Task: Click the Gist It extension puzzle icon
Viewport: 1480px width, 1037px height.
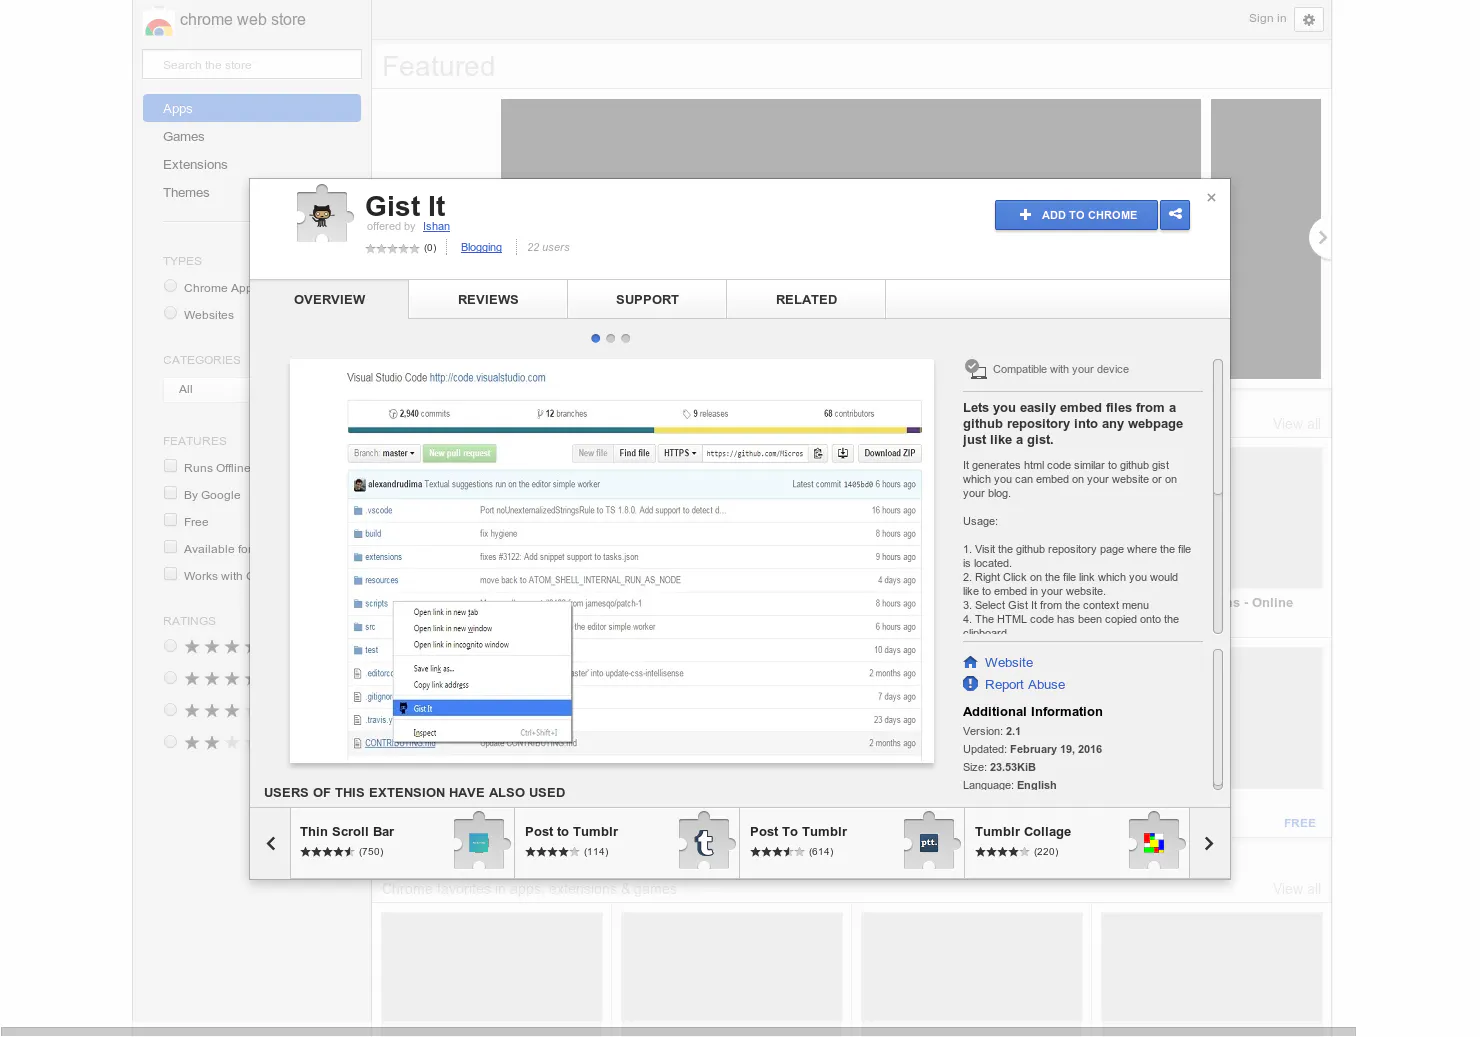Action: 325,213
